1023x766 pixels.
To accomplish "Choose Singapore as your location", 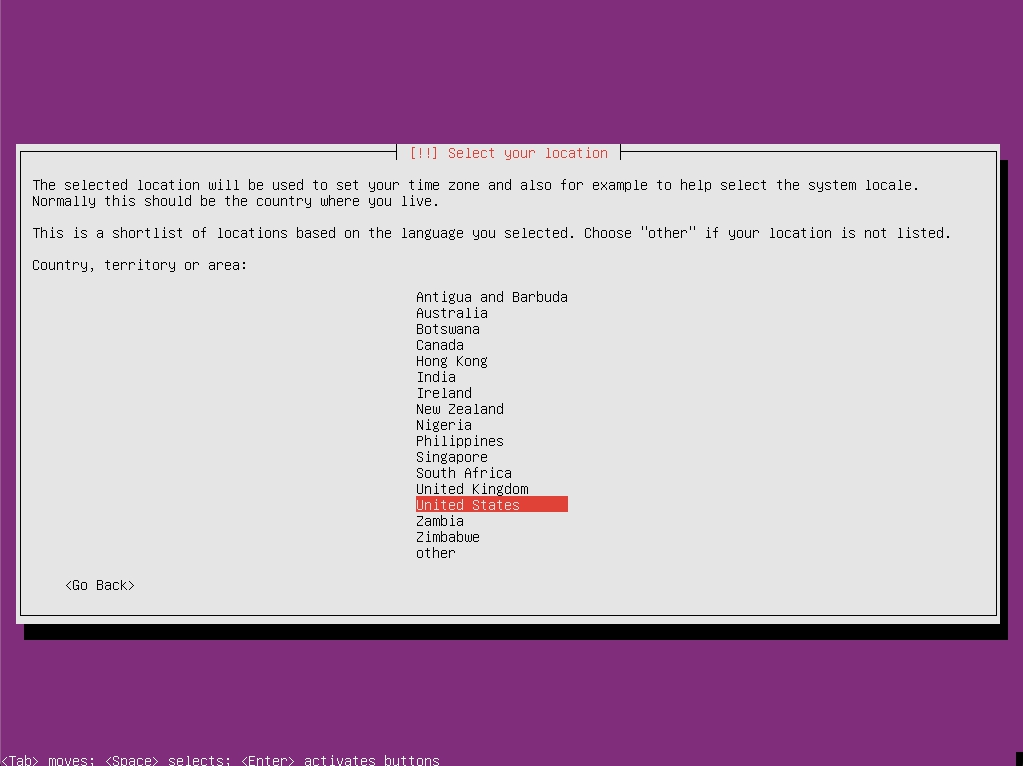I will tap(451, 457).
